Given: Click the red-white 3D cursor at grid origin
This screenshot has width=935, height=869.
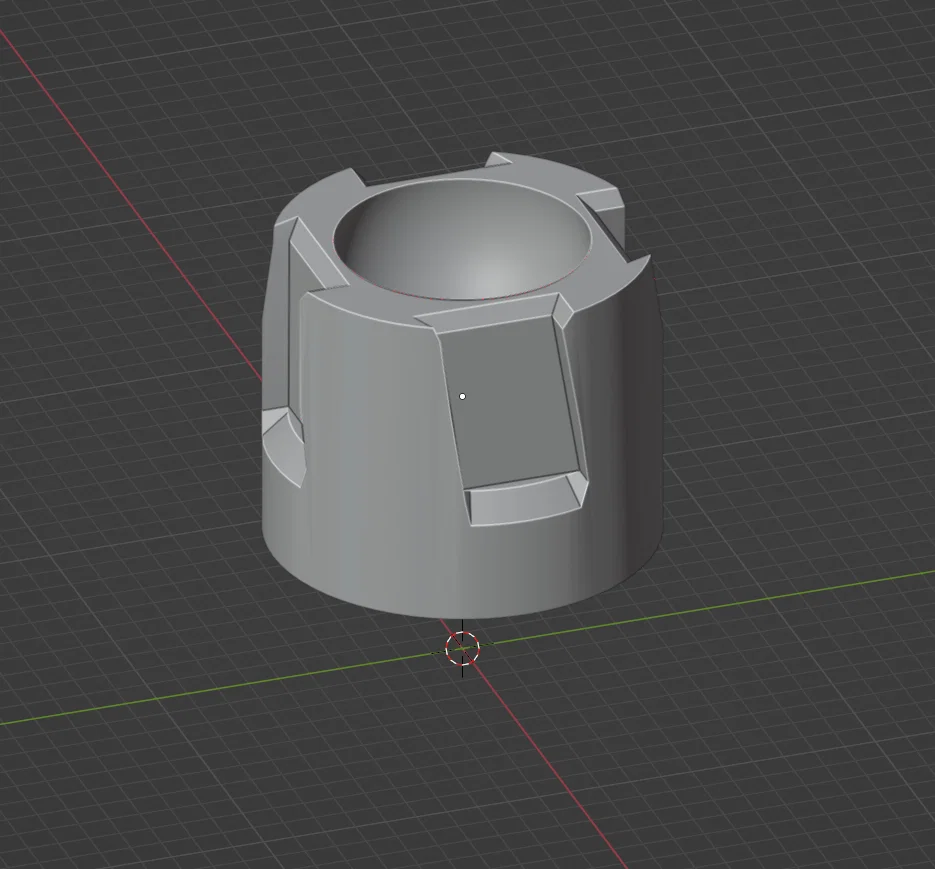Looking at the screenshot, I should click(462, 648).
